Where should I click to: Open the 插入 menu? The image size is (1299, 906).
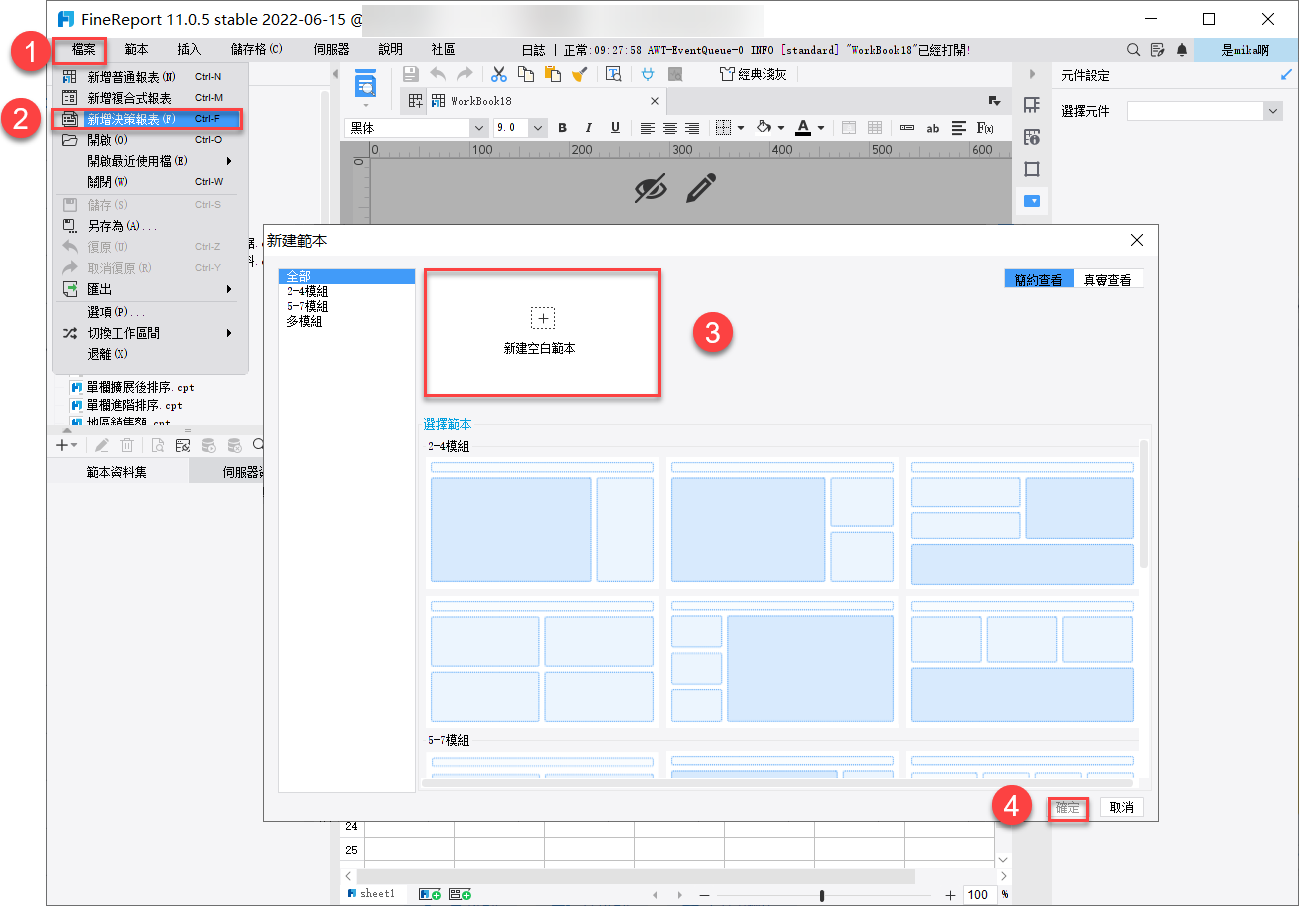(x=189, y=49)
